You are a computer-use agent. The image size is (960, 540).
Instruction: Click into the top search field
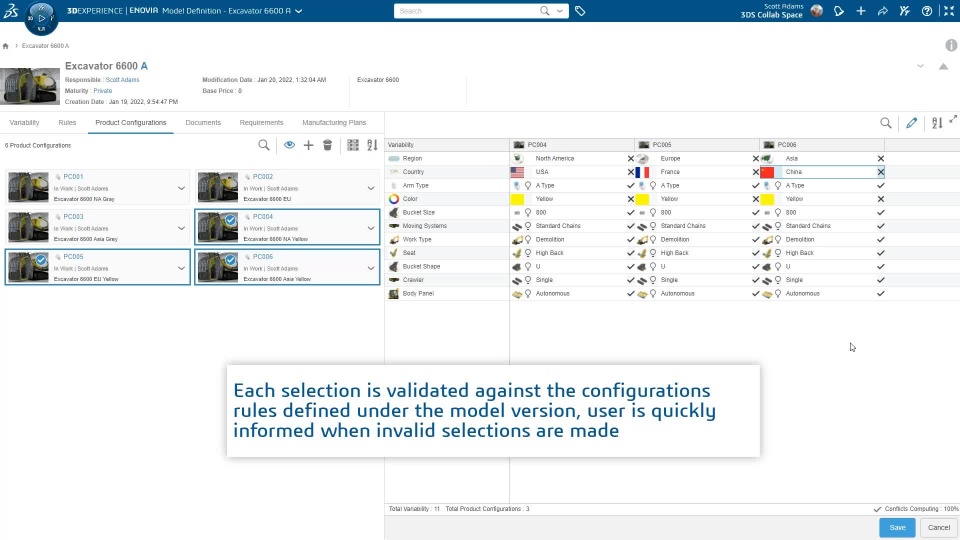[x=467, y=11]
